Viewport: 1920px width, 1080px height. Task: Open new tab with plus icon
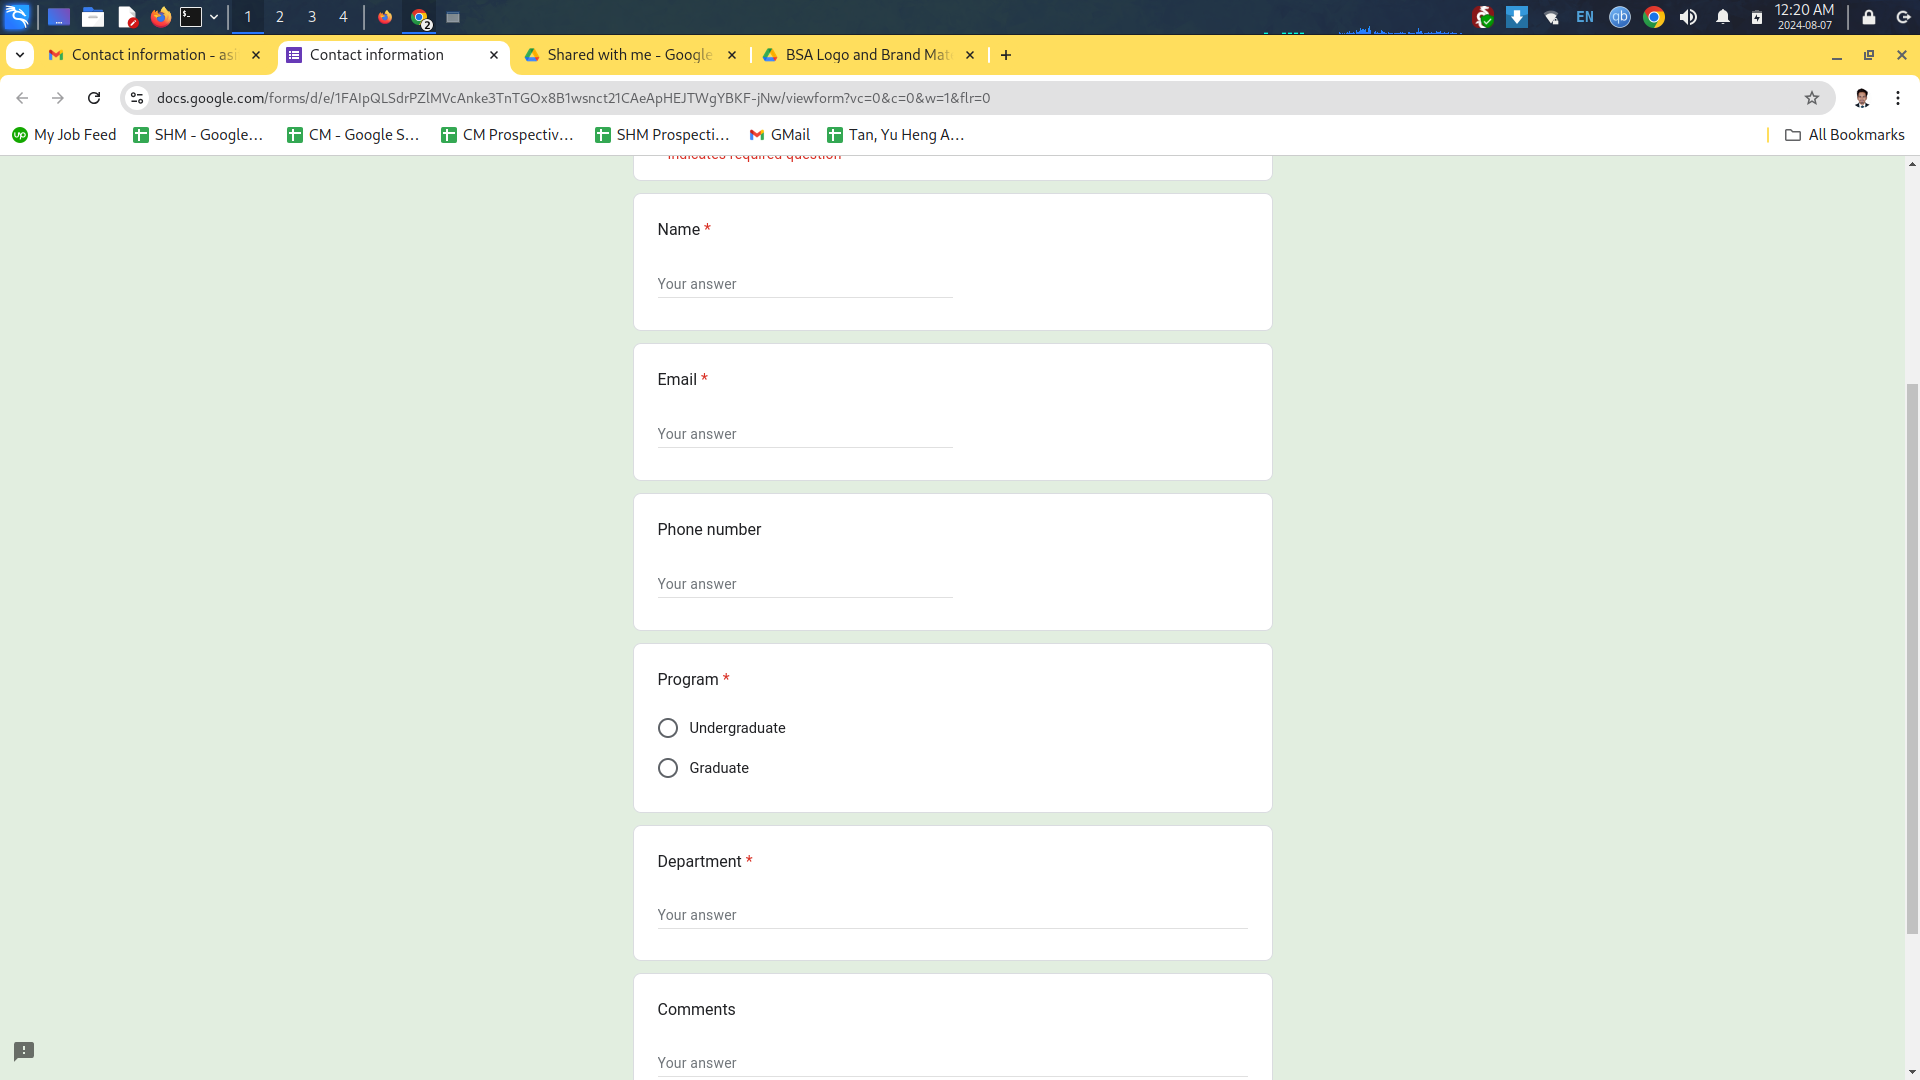pos(1006,55)
